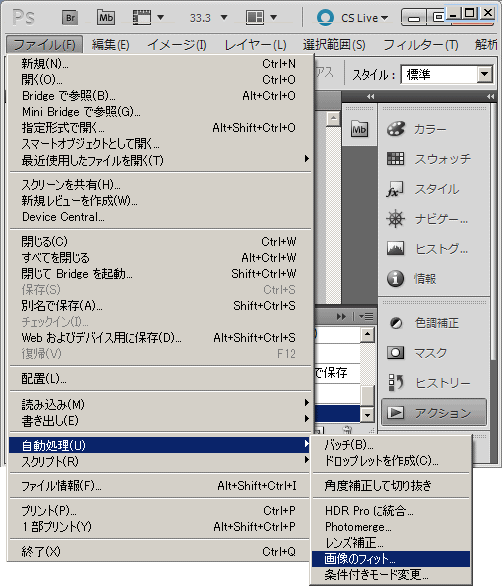Open the 編集(E) menu
502x586 pixels.
[111, 45]
